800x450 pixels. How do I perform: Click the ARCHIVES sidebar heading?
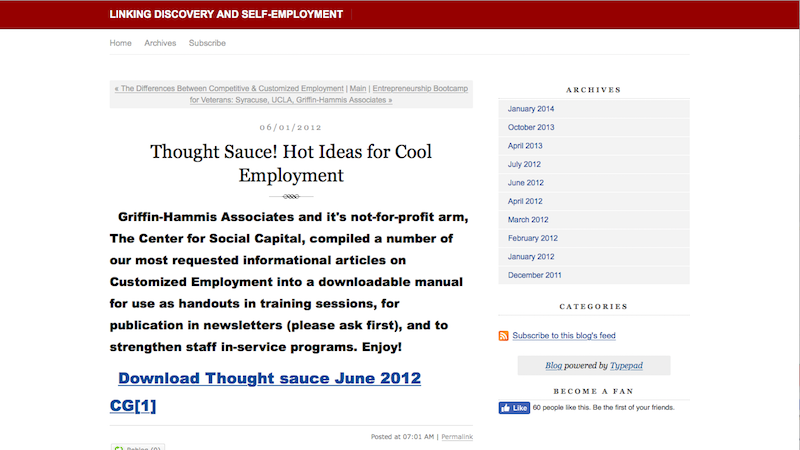click(593, 90)
